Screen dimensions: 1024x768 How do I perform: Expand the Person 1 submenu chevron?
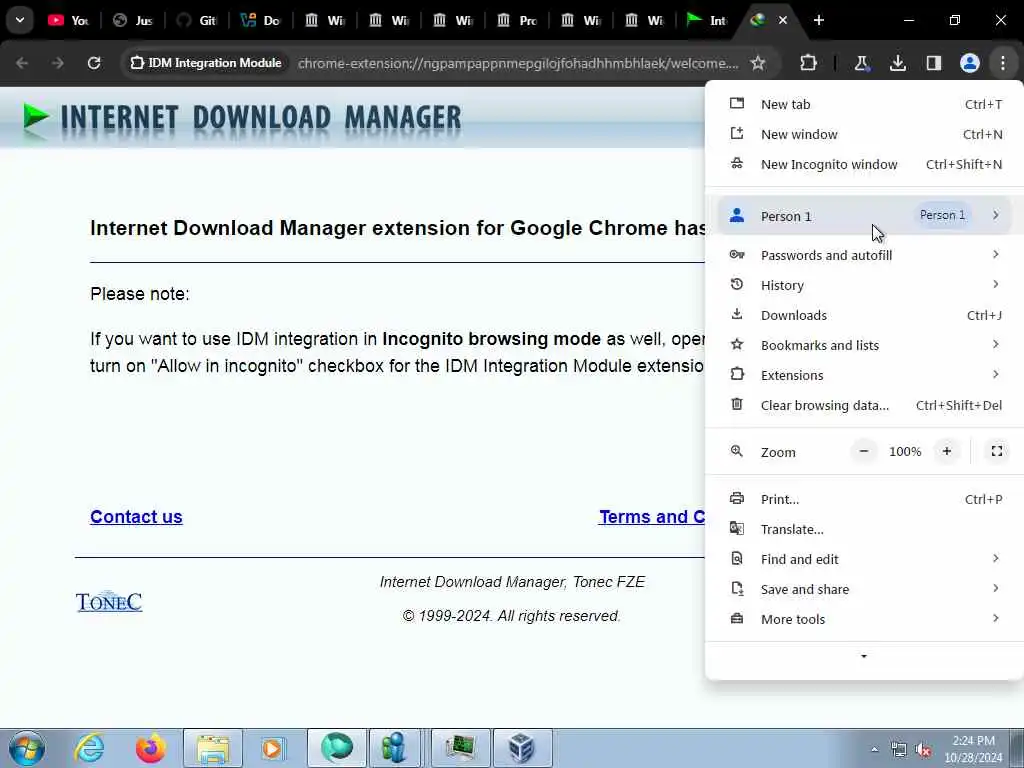[995, 216]
